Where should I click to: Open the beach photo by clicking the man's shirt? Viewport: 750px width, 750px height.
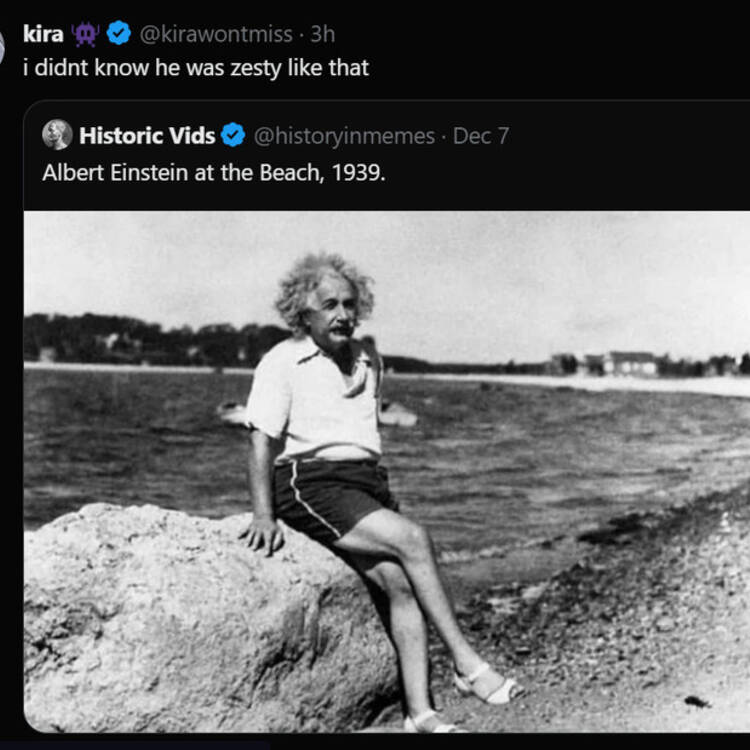coord(314,399)
